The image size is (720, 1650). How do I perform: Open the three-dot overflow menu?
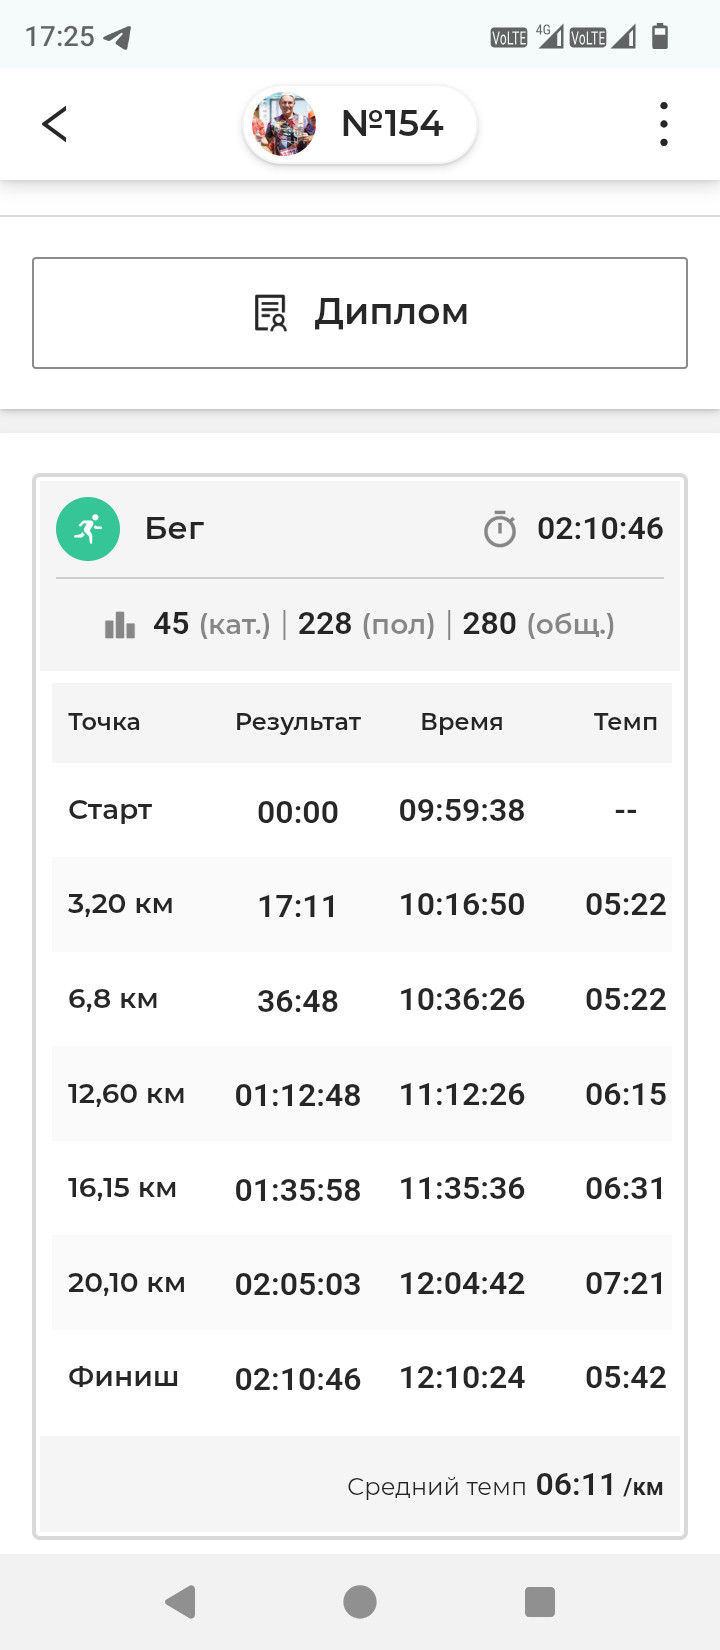point(663,124)
